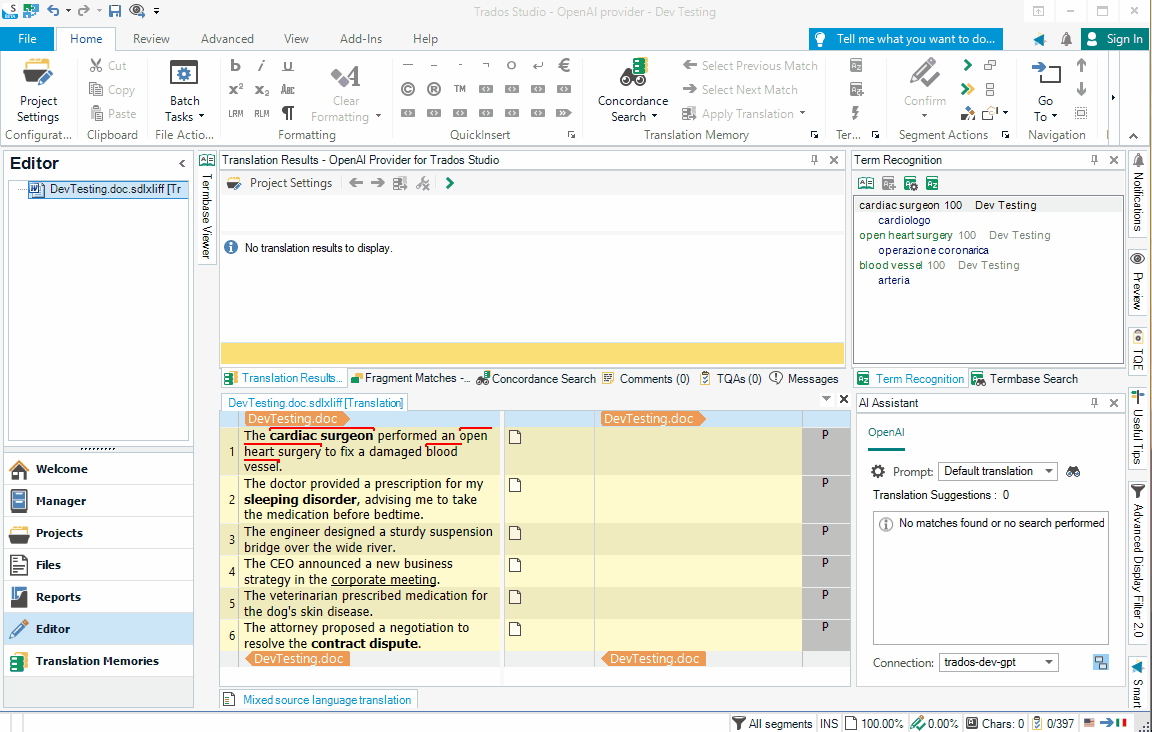Open the Connection dropdown showing trados-dev-gpt

pyautogui.click(x=998, y=662)
